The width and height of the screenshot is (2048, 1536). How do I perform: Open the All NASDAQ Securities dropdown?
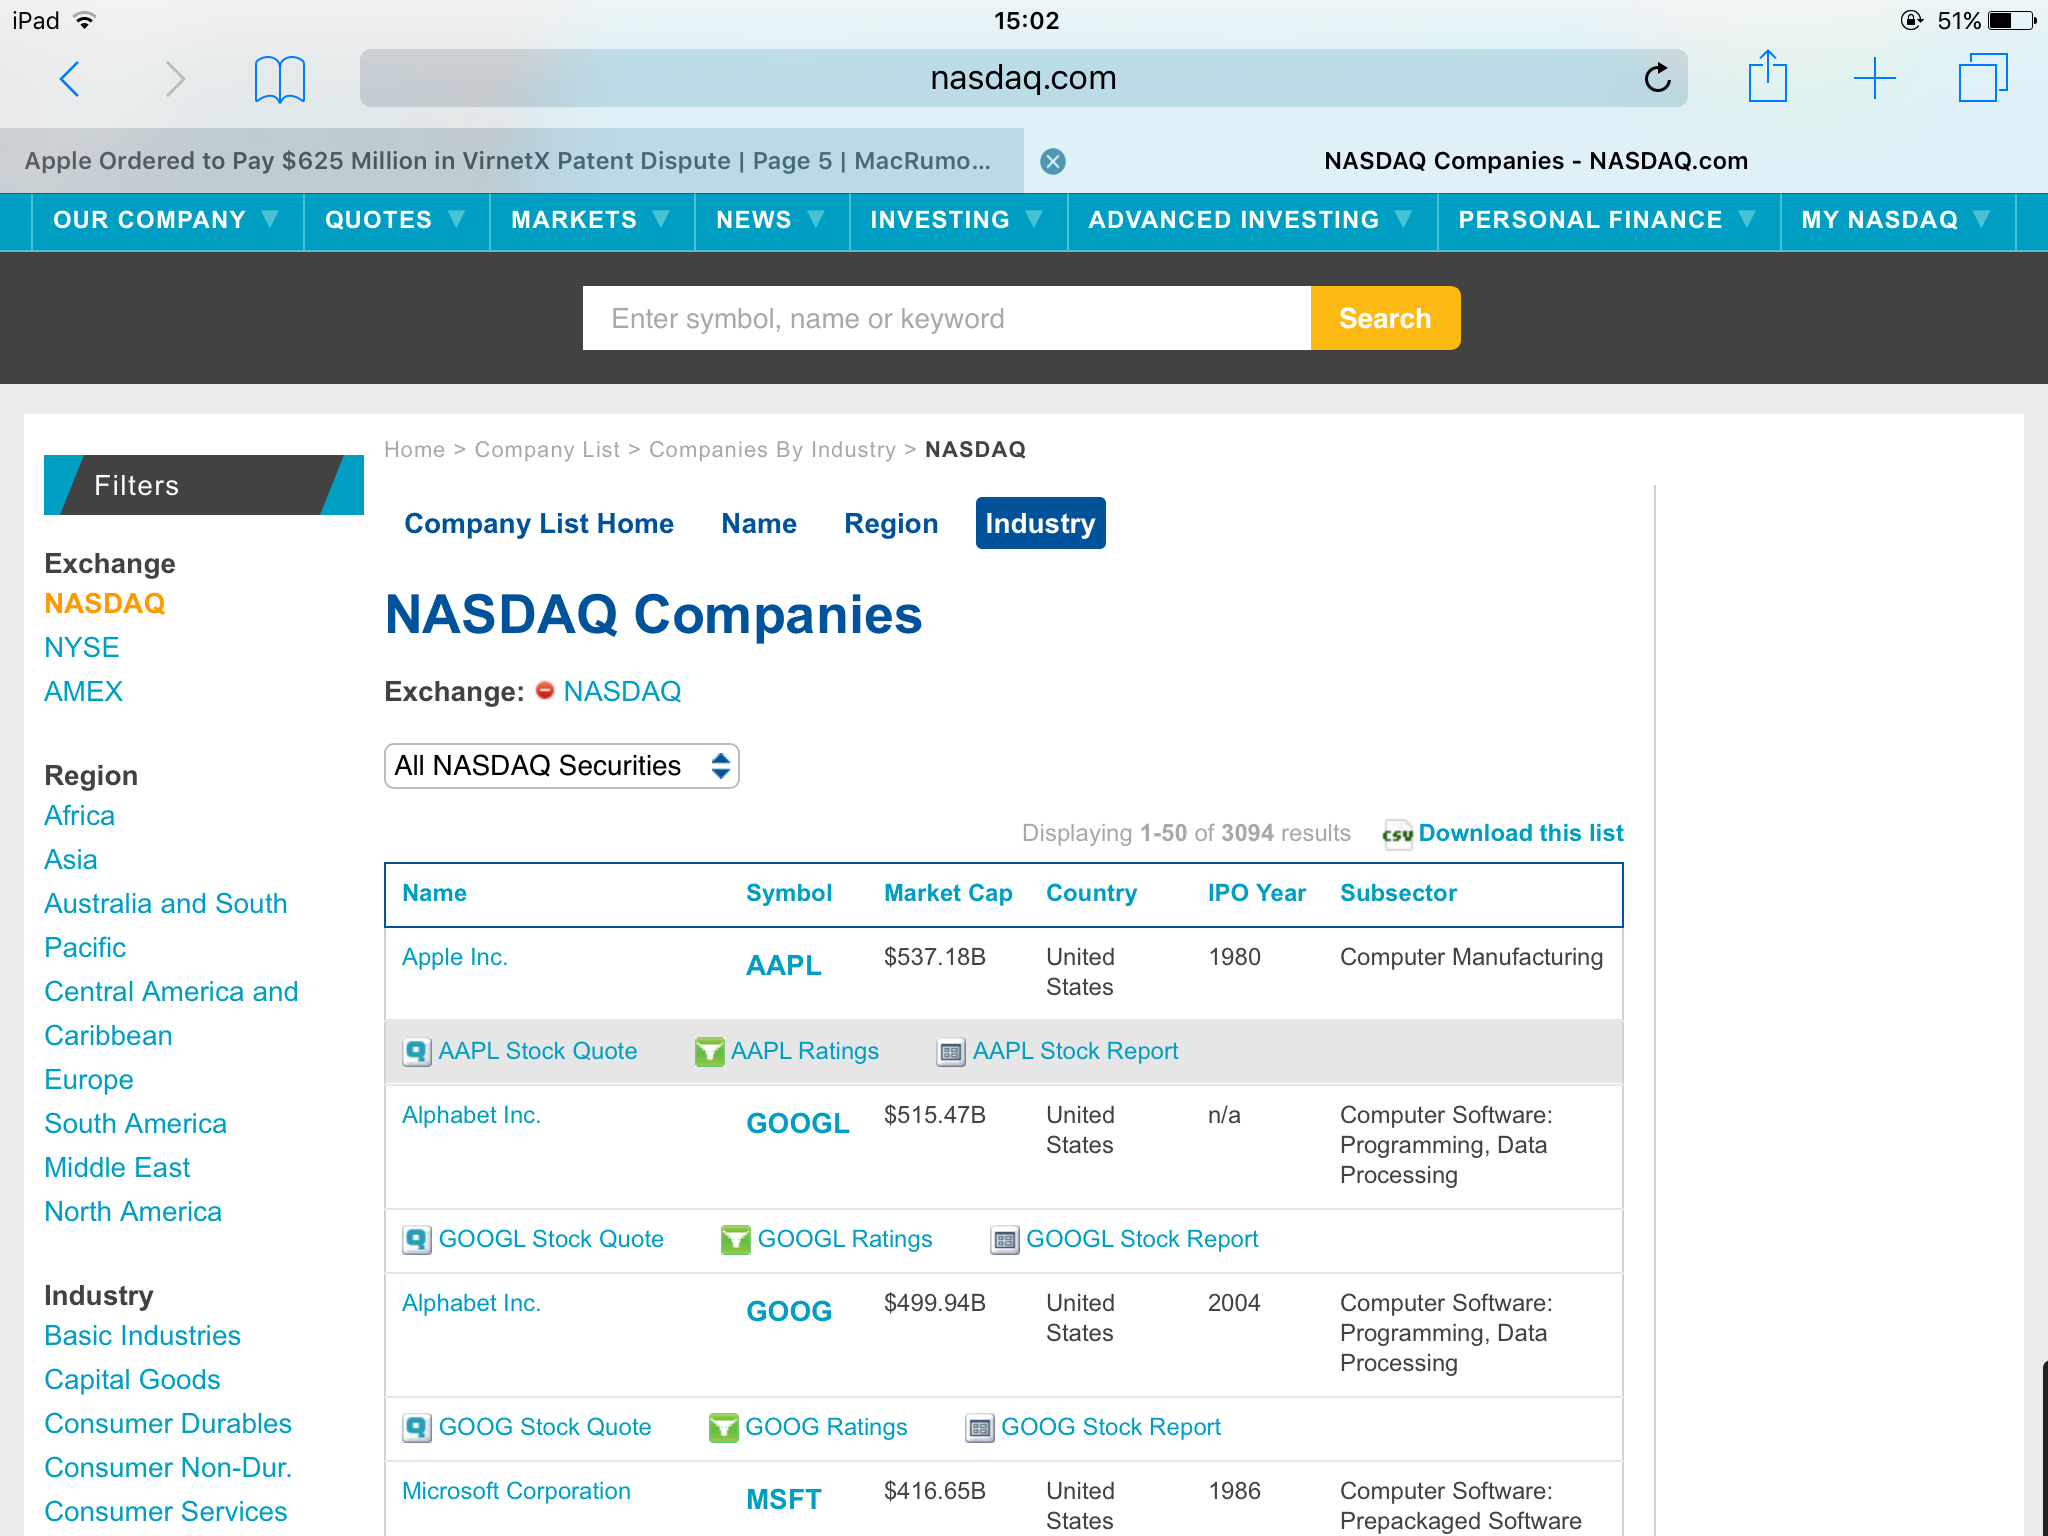click(562, 766)
